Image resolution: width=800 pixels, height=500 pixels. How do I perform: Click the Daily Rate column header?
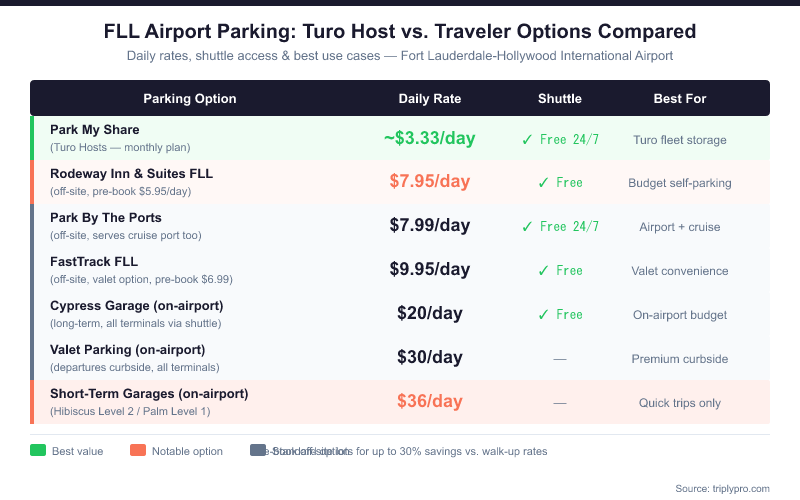(430, 99)
